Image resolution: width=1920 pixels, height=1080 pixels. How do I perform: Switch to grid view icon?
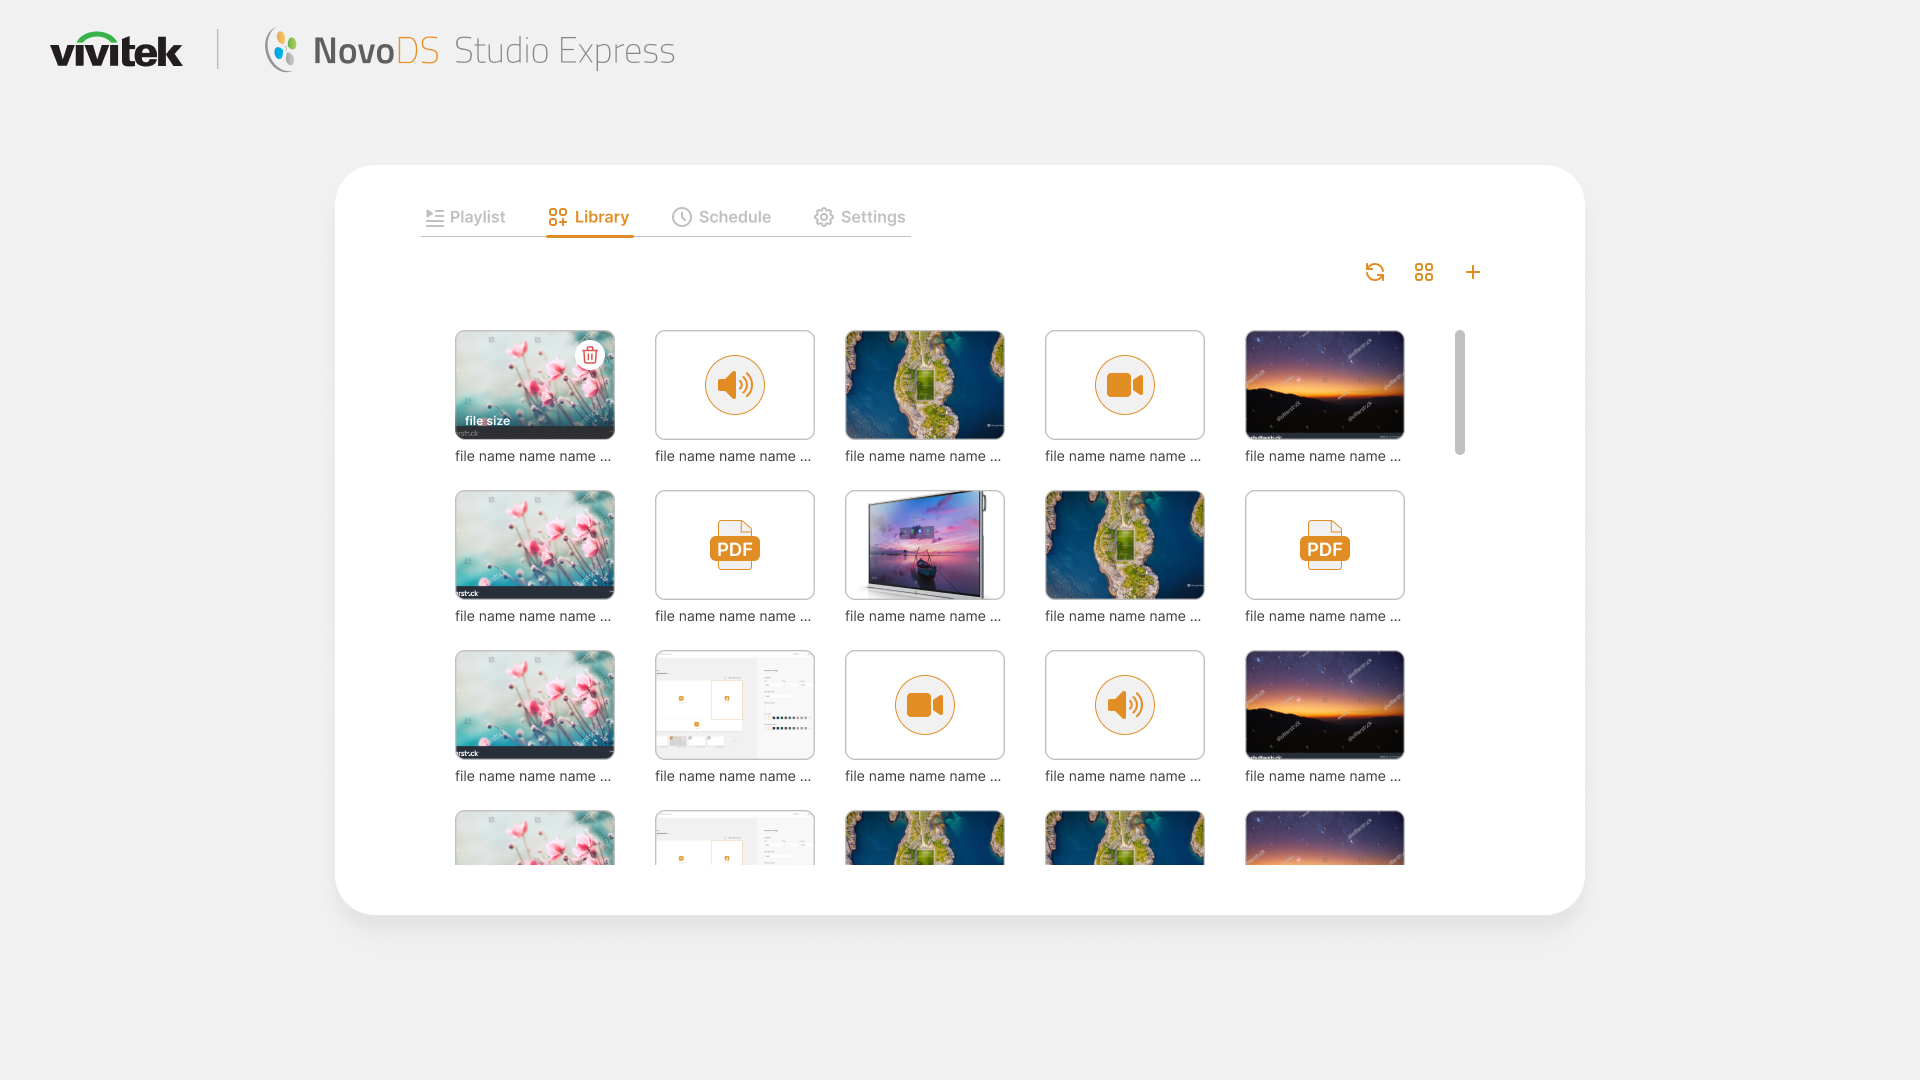(1424, 272)
